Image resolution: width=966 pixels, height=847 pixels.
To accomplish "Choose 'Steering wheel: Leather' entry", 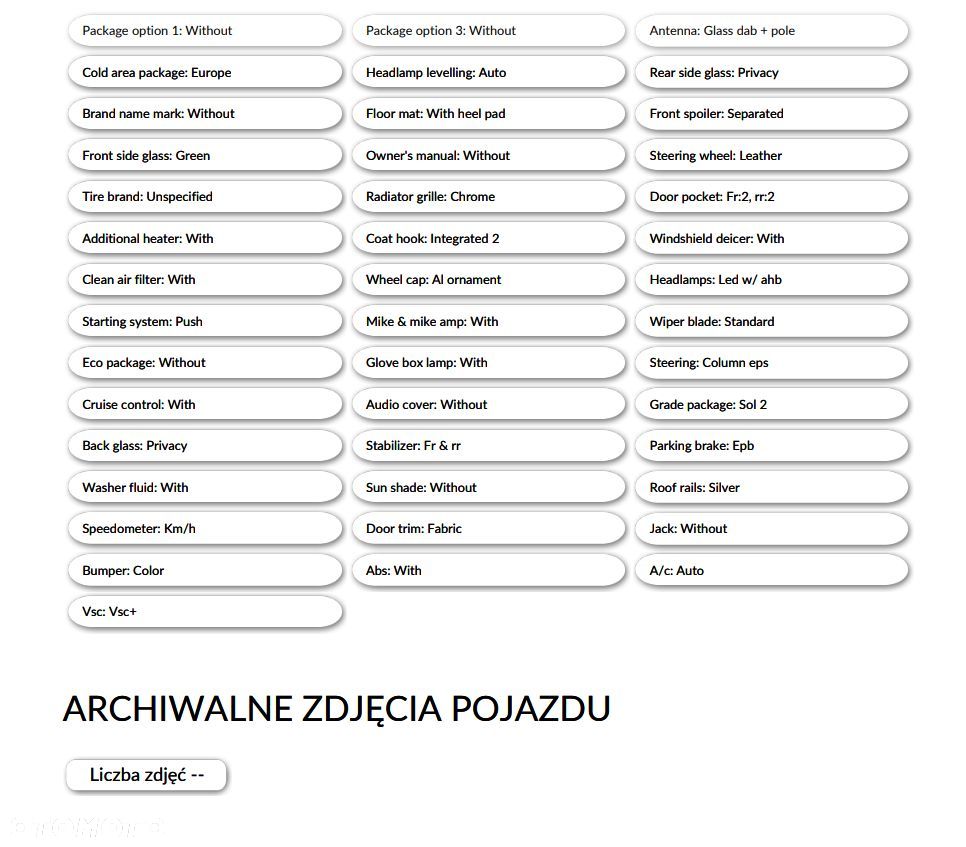I will [772, 155].
